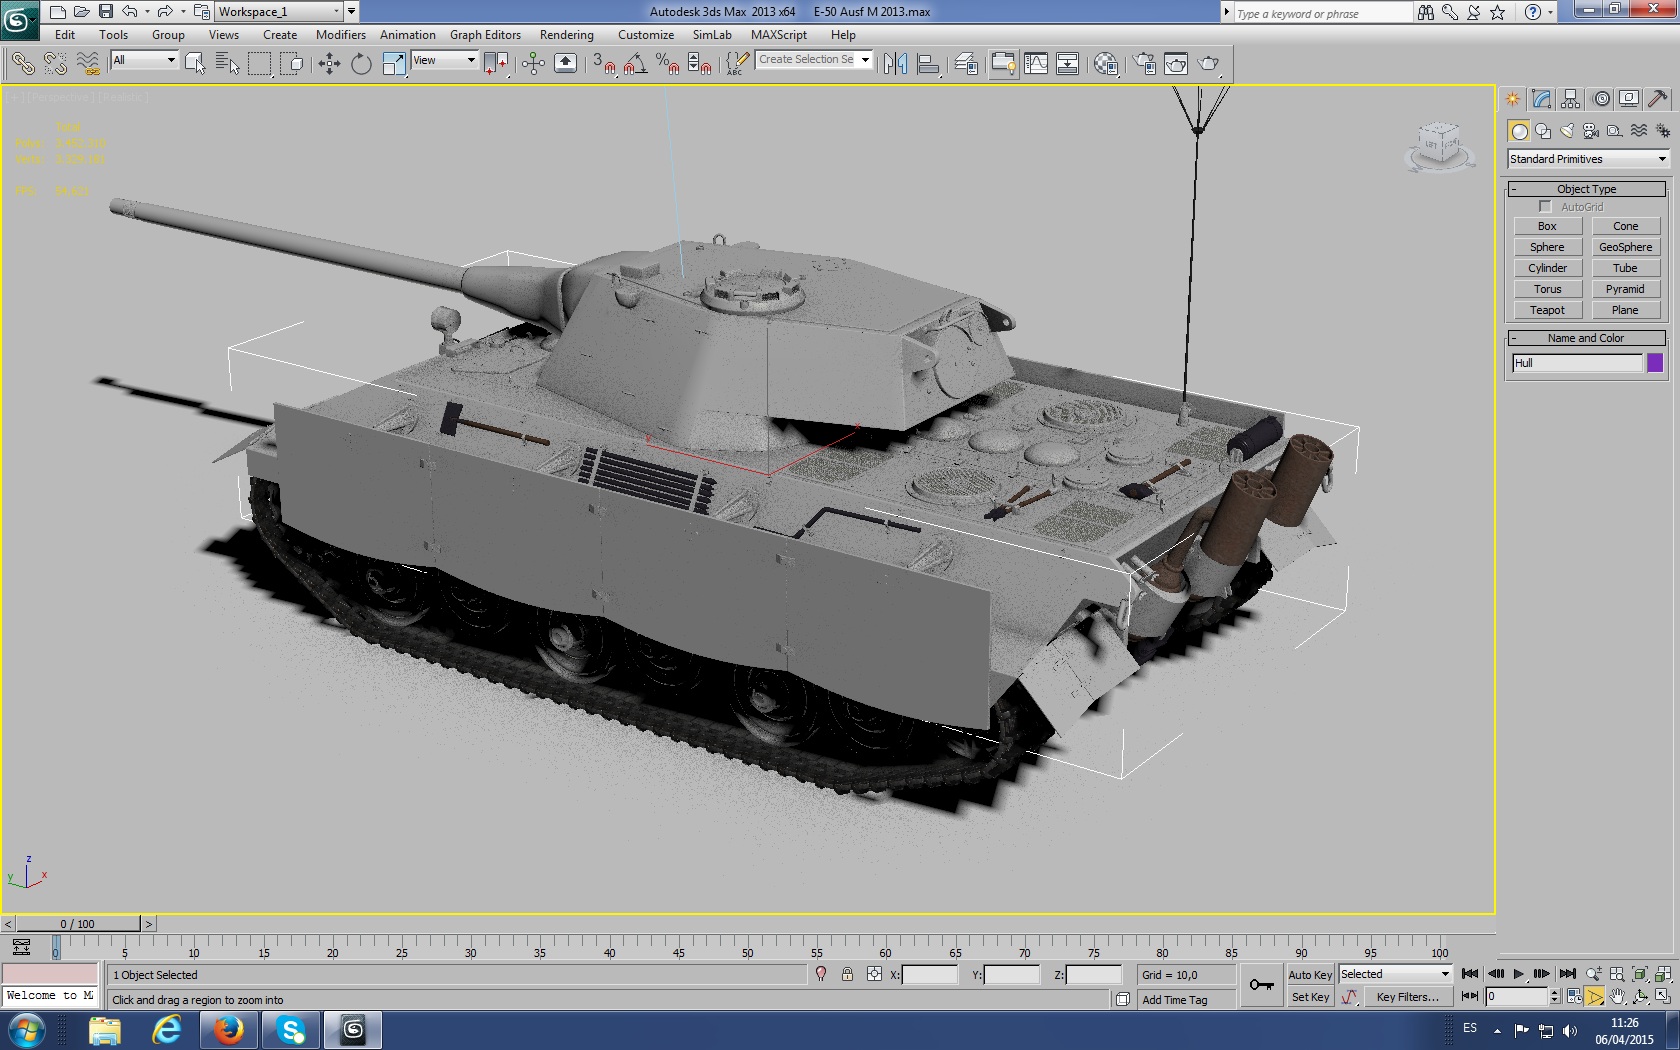
Task: Switch to the Hierarchy panel tab
Action: (x=1571, y=99)
